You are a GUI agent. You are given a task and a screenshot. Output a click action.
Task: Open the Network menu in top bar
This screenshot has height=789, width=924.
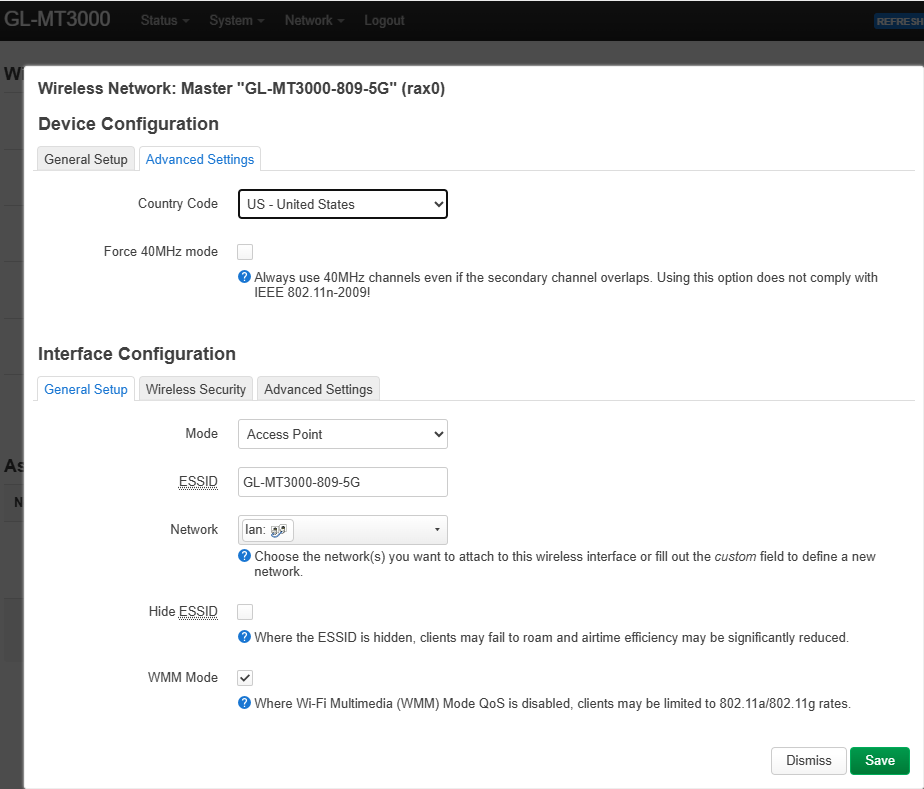point(314,20)
